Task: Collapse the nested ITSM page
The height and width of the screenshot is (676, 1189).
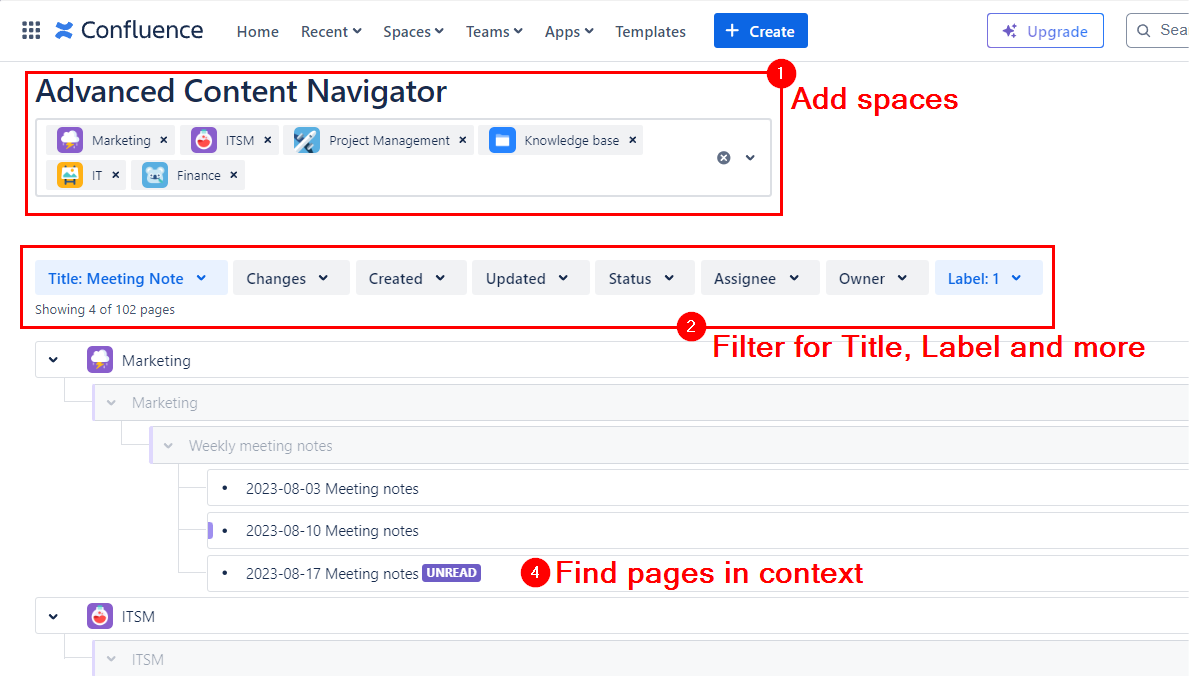Action: tap(111, 659)
